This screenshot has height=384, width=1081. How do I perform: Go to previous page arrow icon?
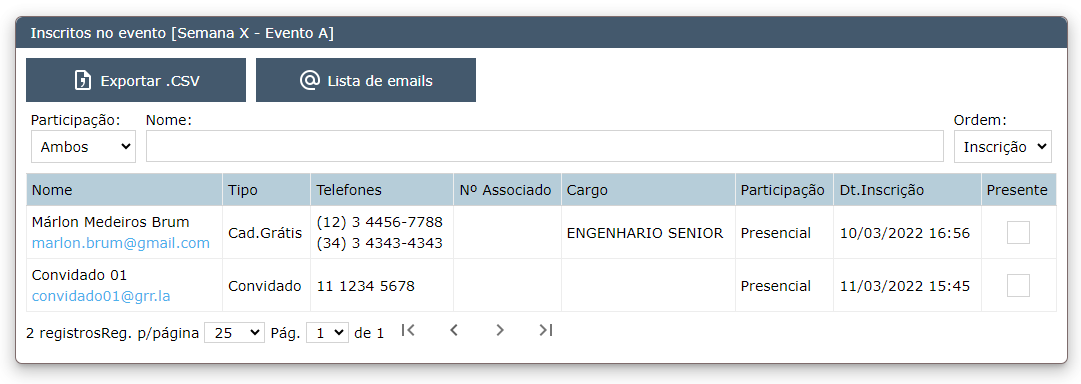point(454,330)
